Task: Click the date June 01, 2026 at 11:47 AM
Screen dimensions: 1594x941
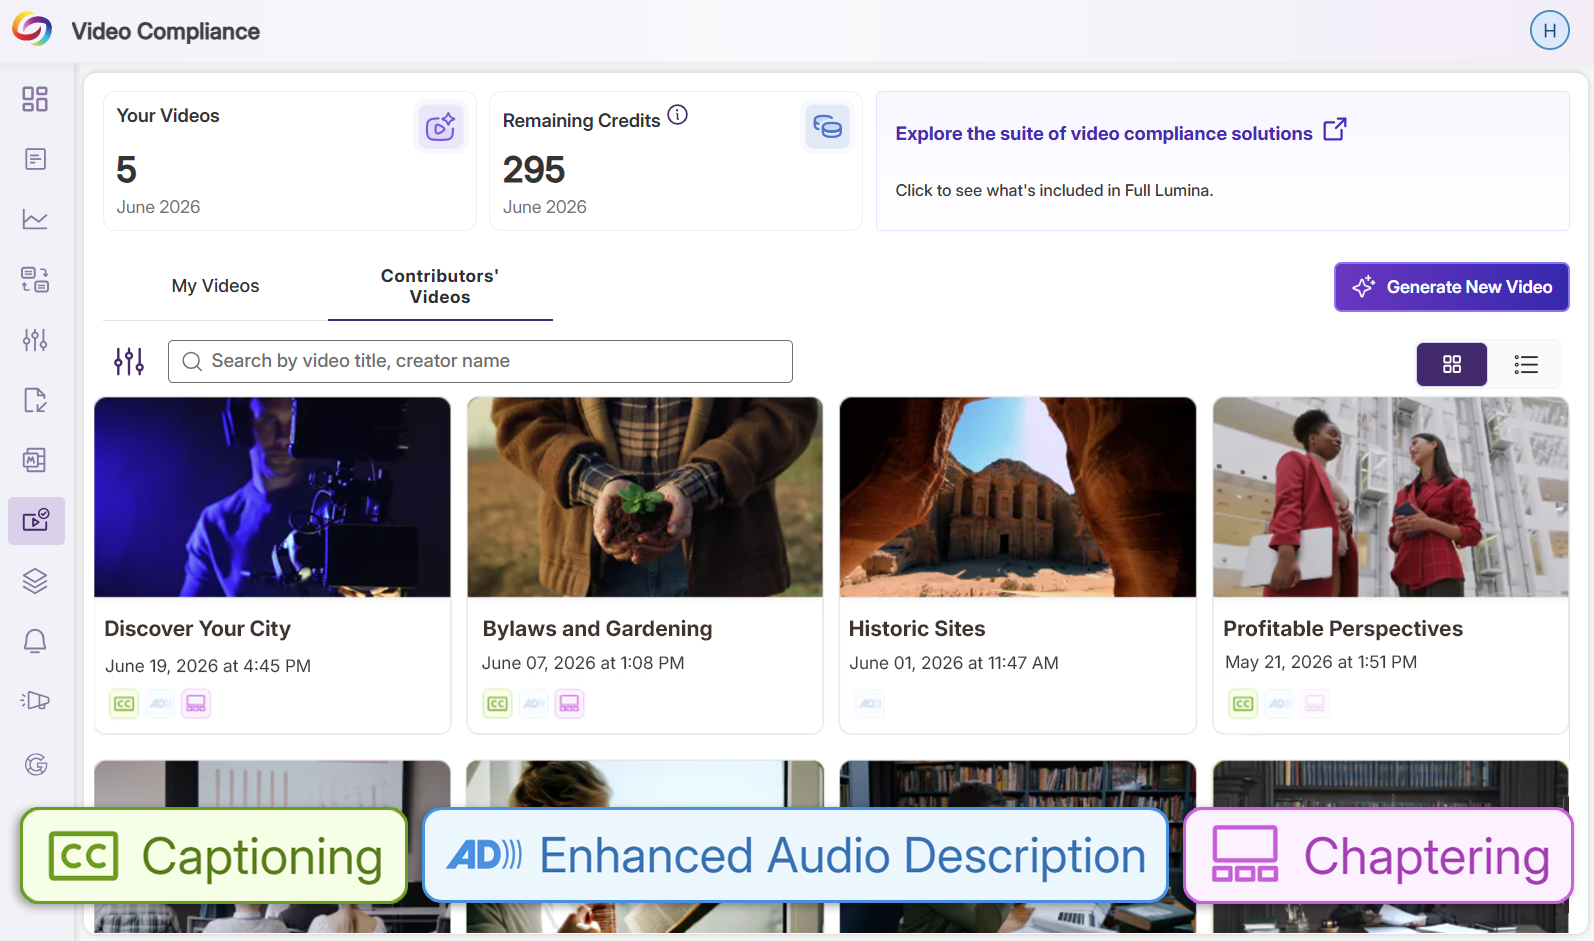Action: [x=954, y=663]
